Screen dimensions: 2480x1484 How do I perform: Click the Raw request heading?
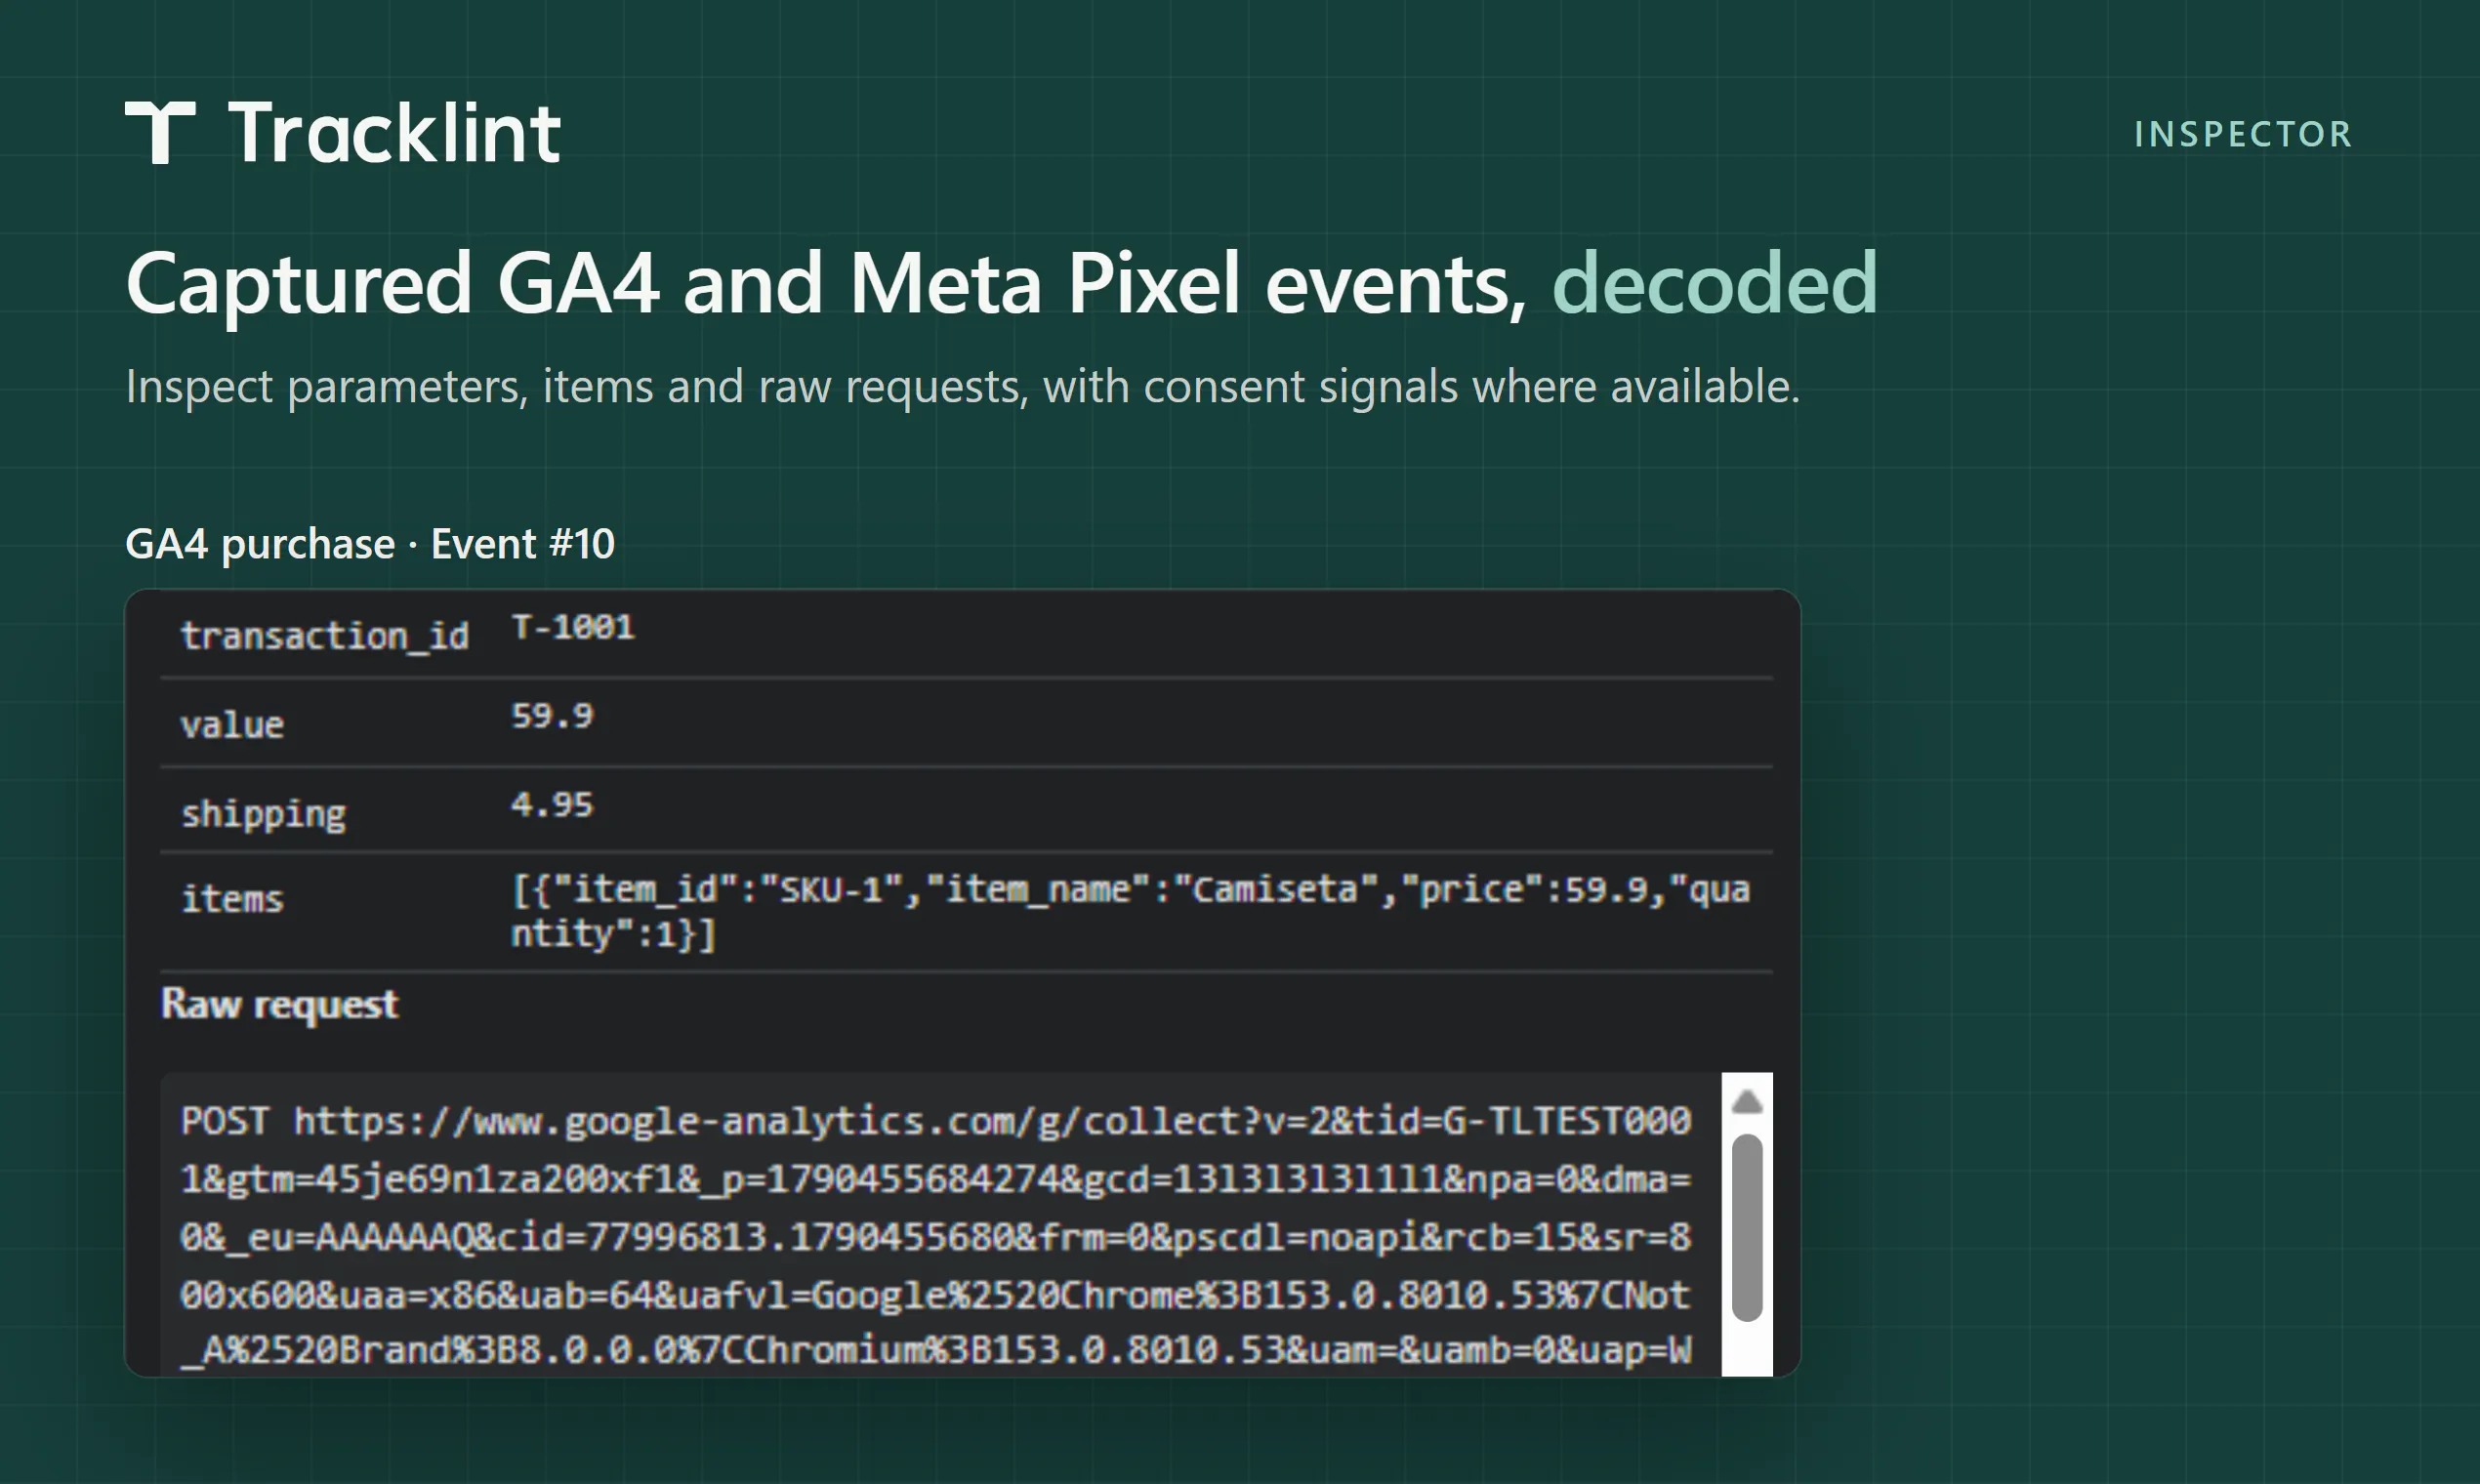coord(279,1004)
